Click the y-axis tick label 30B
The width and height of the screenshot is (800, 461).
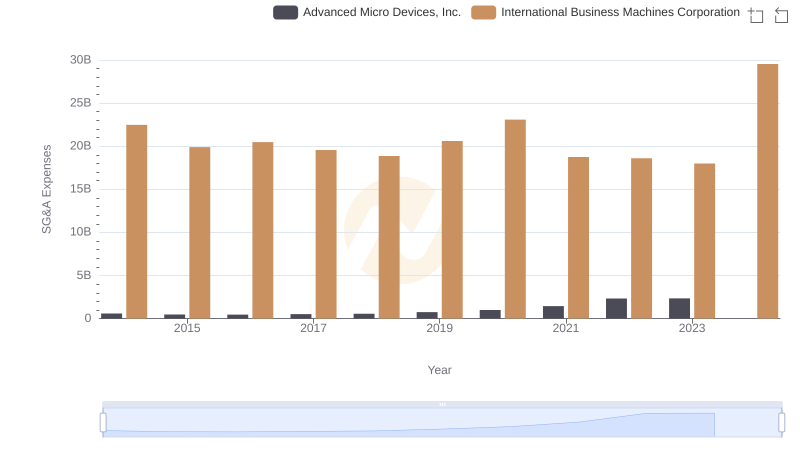[x=81, y=60]
